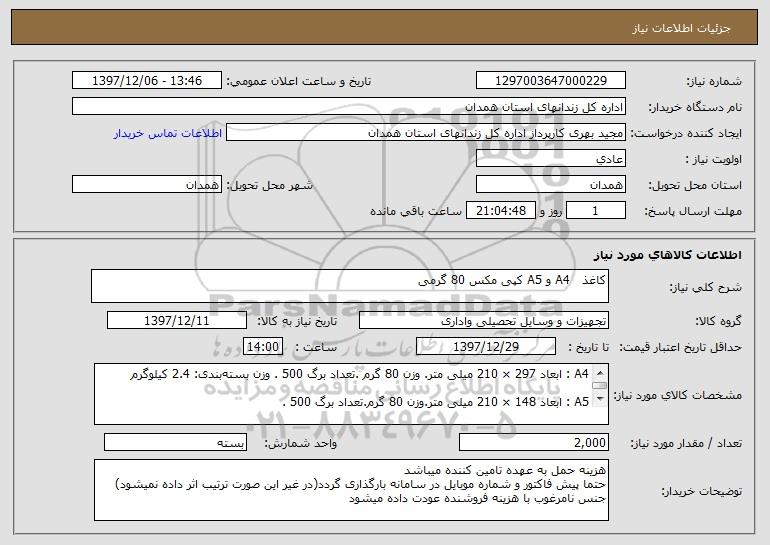
Task: Click the need date field 1397/12/11
Action: coord(177,321)
